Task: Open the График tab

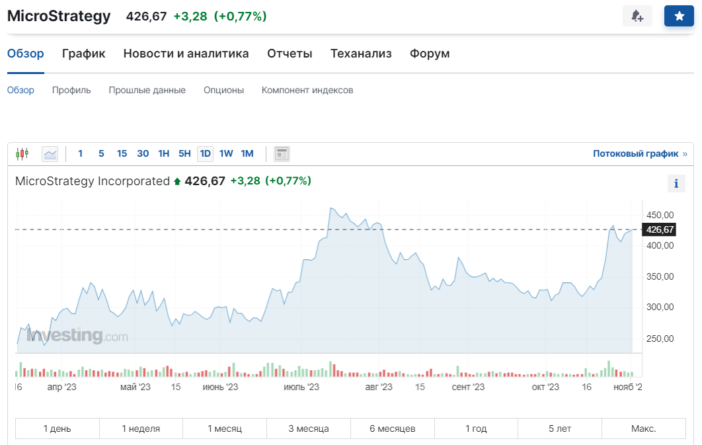Action: (x=84, y=53)
